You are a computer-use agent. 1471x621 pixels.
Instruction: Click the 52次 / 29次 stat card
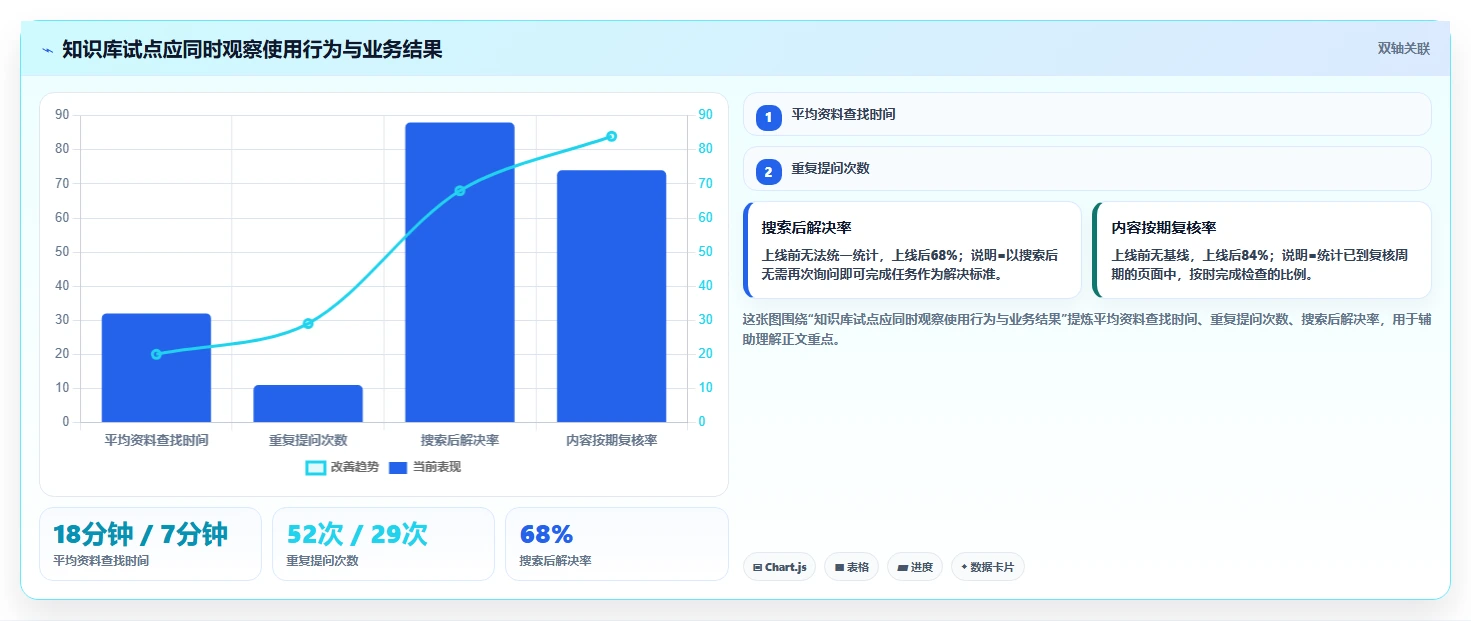pos(383,544)
